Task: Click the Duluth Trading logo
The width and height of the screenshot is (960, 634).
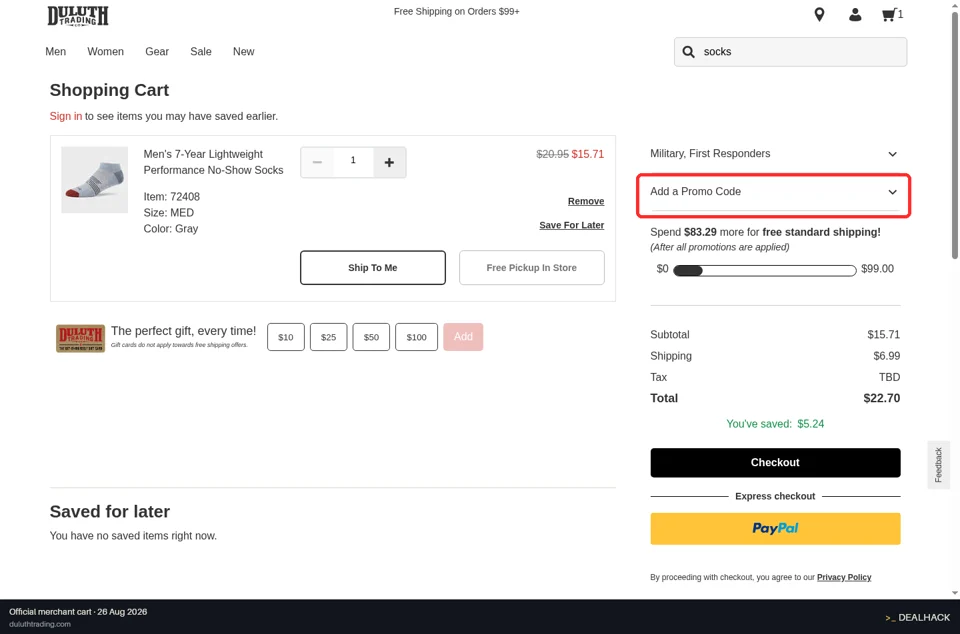Action: tap(78, 16)
